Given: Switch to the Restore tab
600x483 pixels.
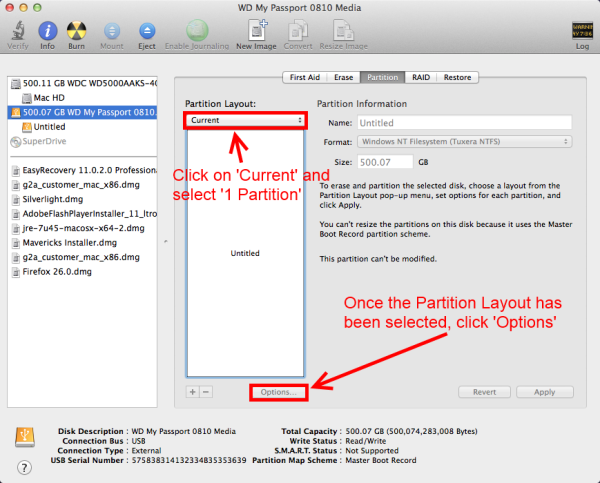Looking at the screenshot, I should [457, 77].
